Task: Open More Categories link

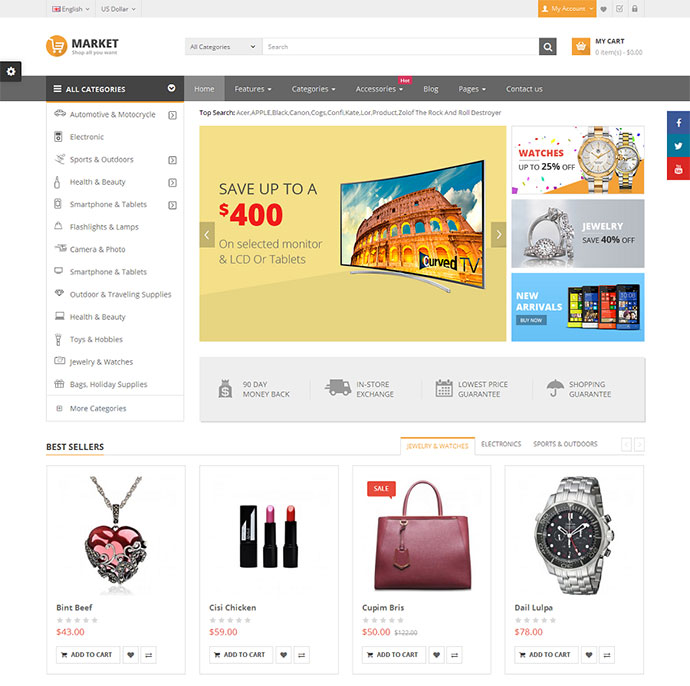Action: [98, 408]
